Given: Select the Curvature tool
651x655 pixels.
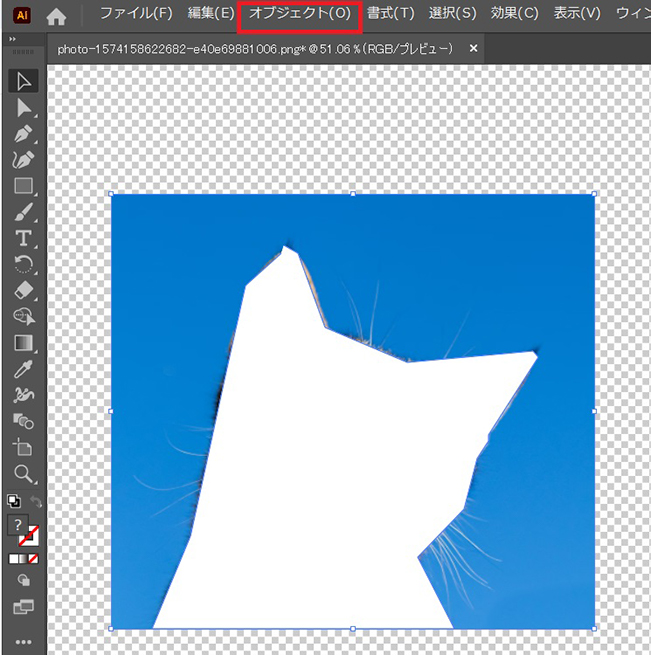Looking at the screenshot, I should (24, 160).
